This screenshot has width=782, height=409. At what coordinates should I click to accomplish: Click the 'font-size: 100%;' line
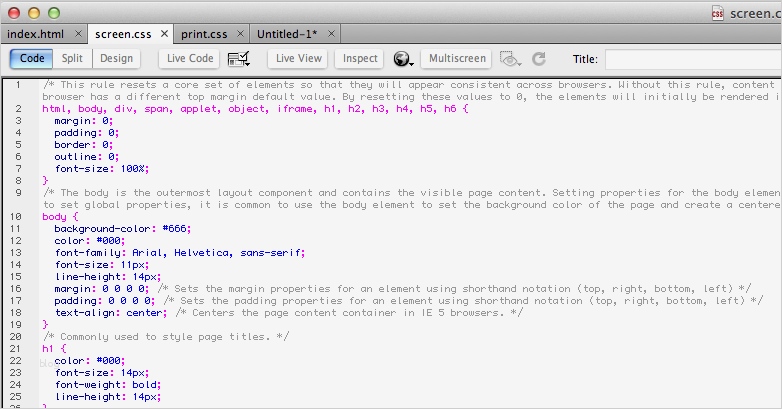click(x=102, y=169)
